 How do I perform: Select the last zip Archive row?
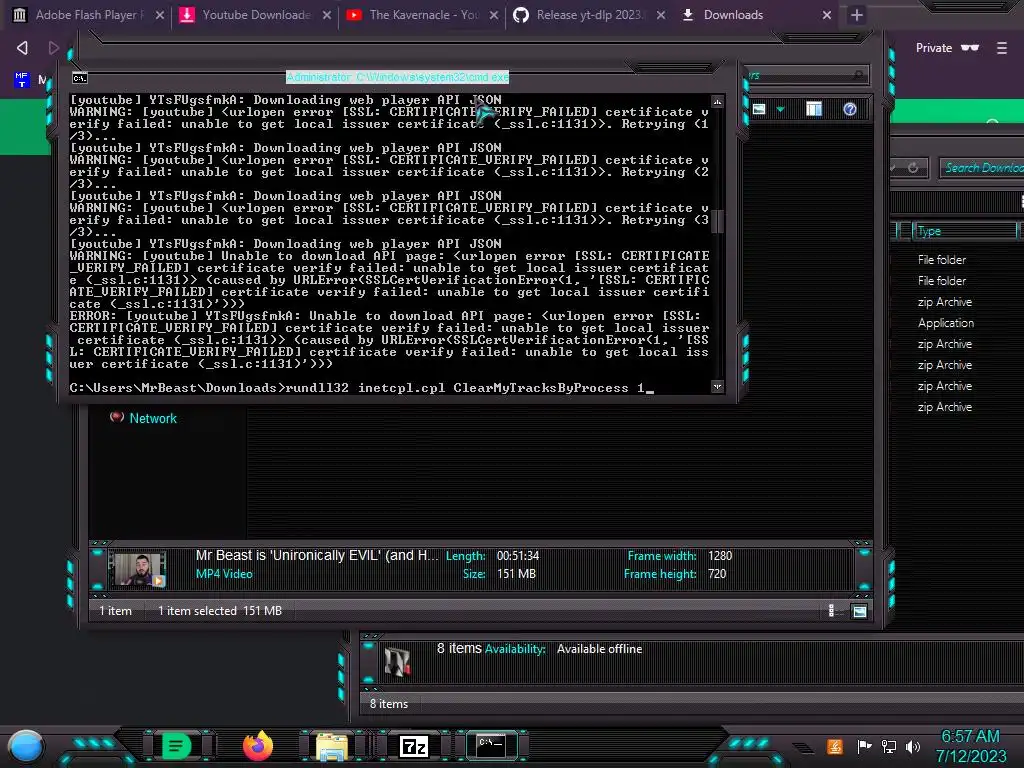(944, 407)
